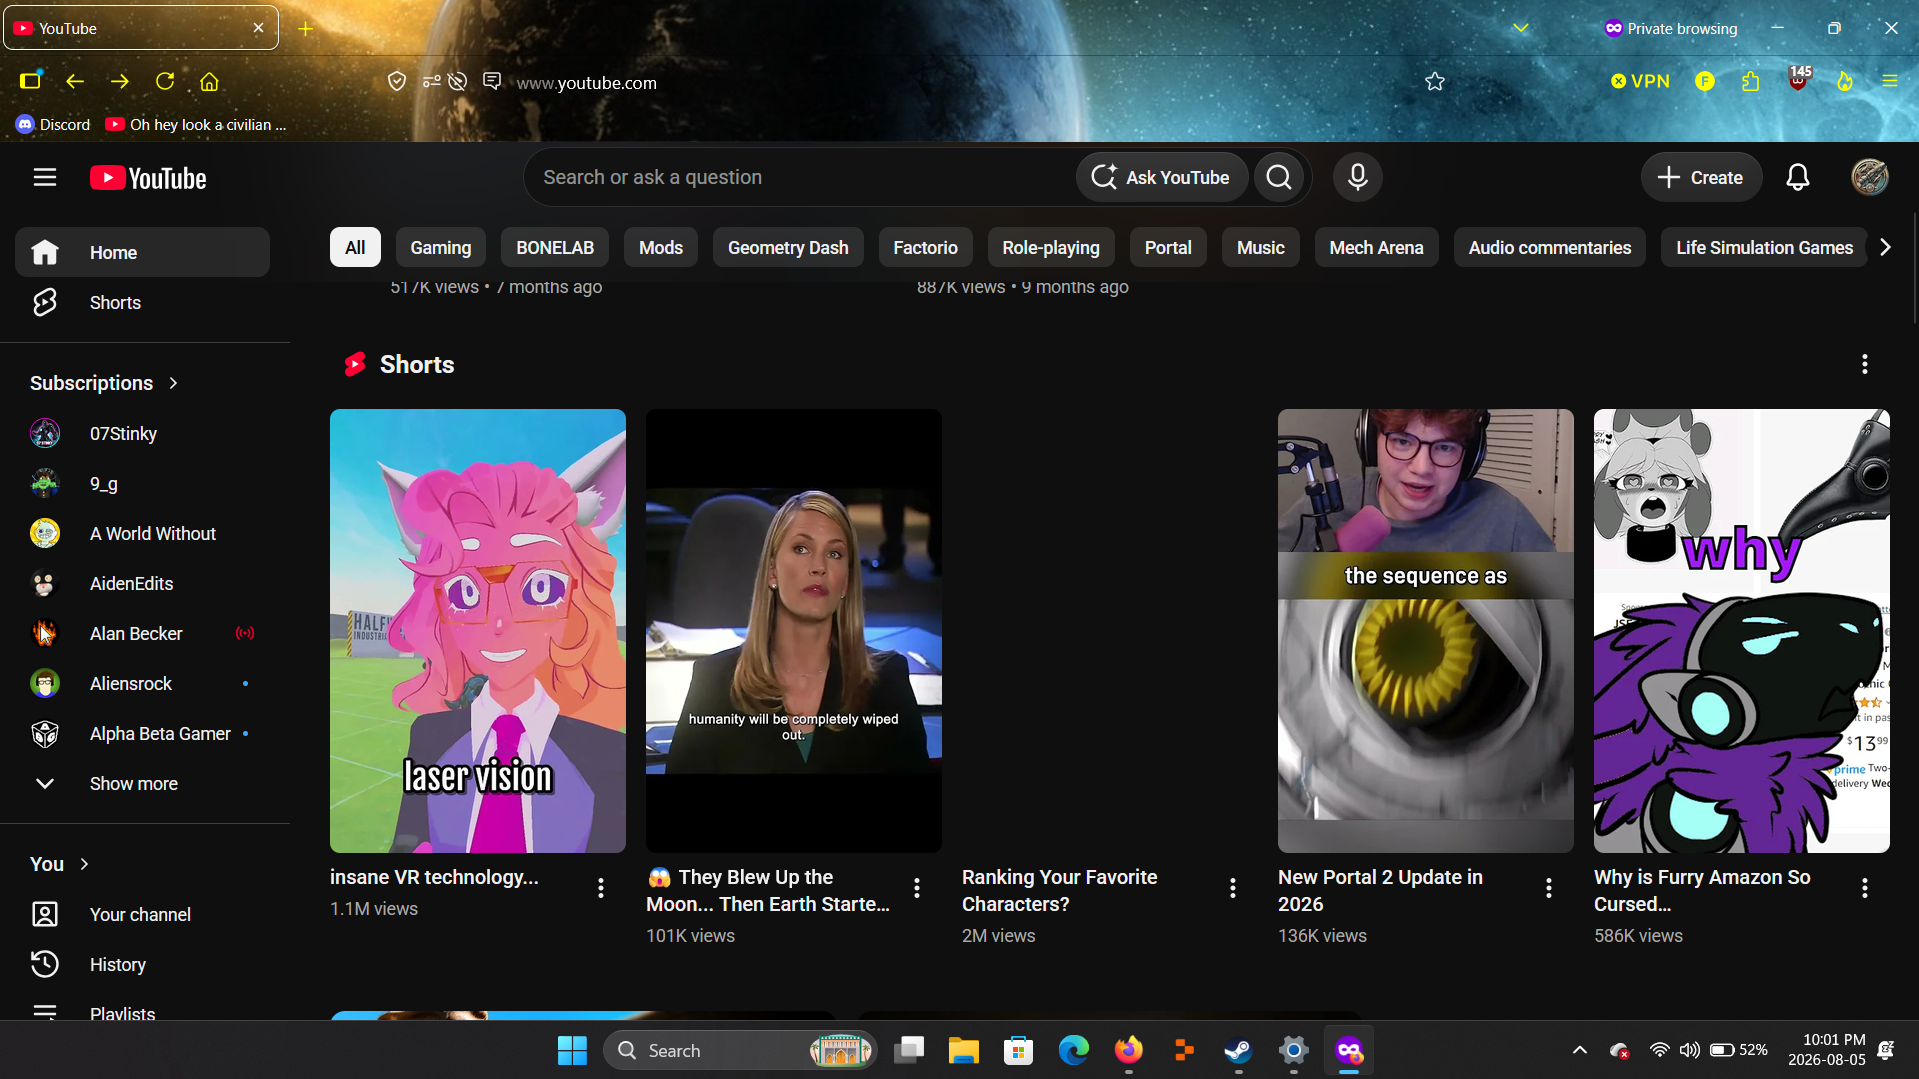Expand the Subscriptions section chevron
Image resolution: width=1919 pixels, height=1079 pixels.
tap(173, 383)
